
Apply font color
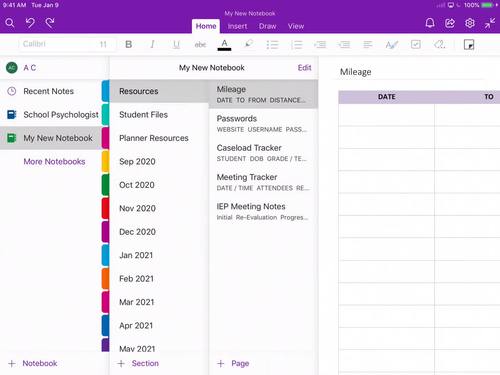coord(224,45)
